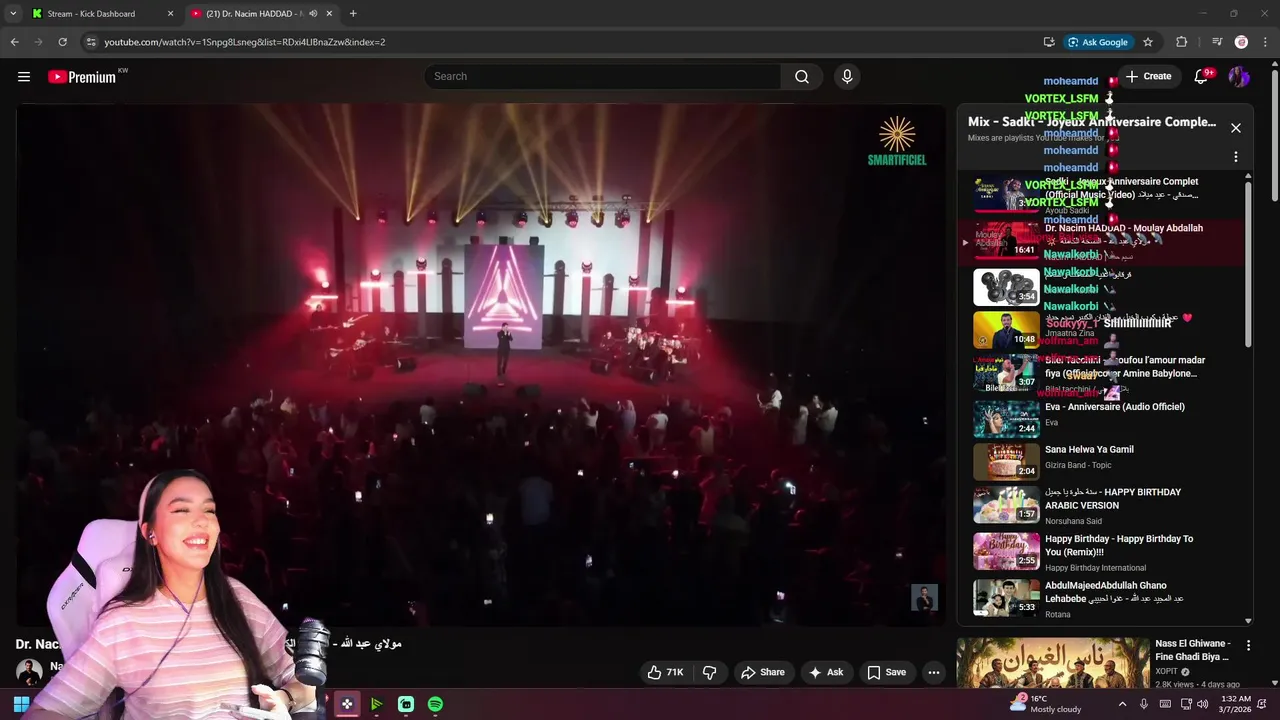The width and height of the screenshot is (1280, 720).
Task: Open the Mix playlist options menu
Action: point(1236,157)
